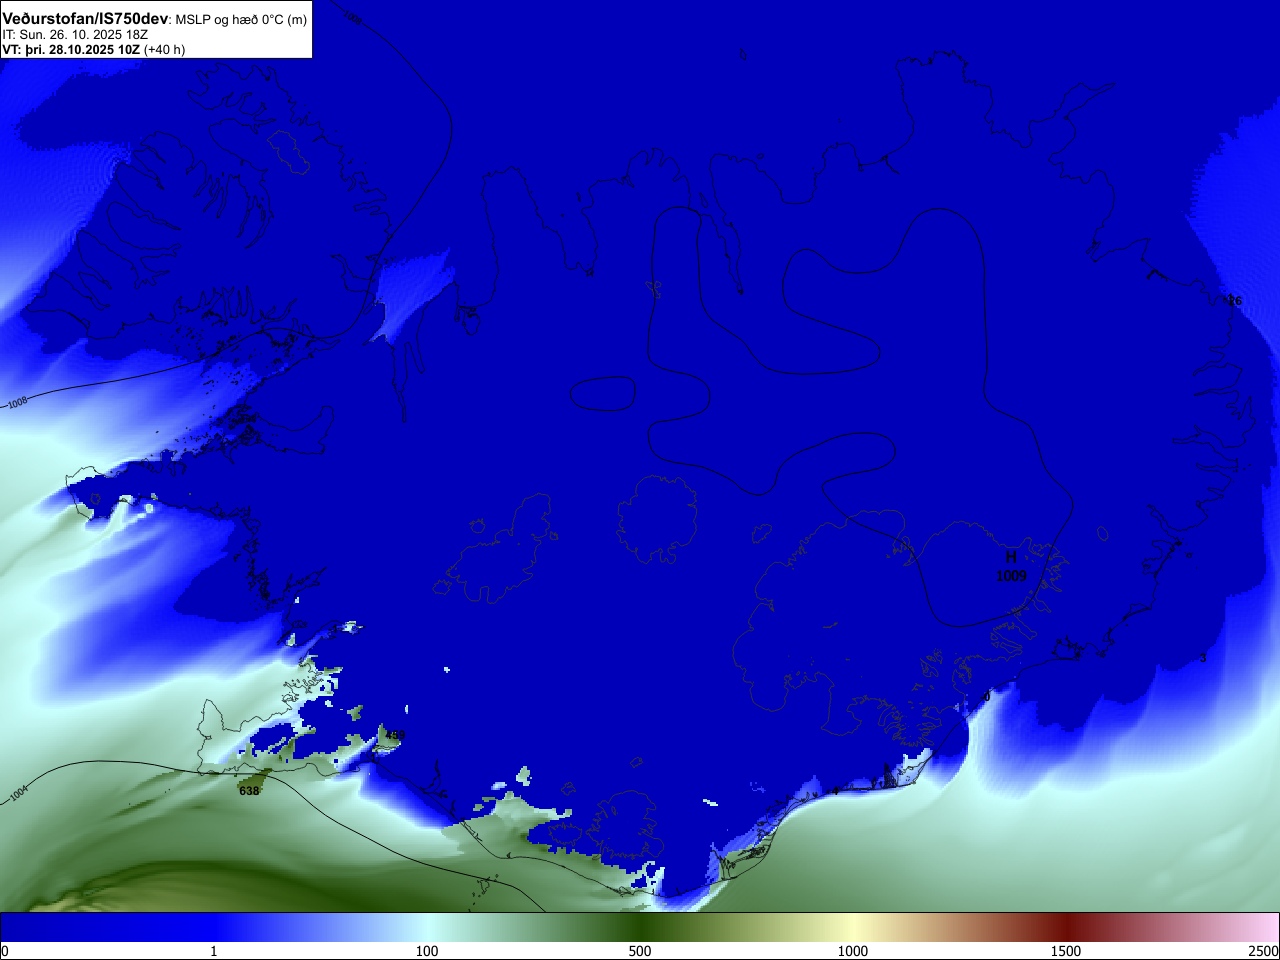Screen dimensions: 1280x960
Task: Click the pressure value "1009" under H
Action: 1011,576
